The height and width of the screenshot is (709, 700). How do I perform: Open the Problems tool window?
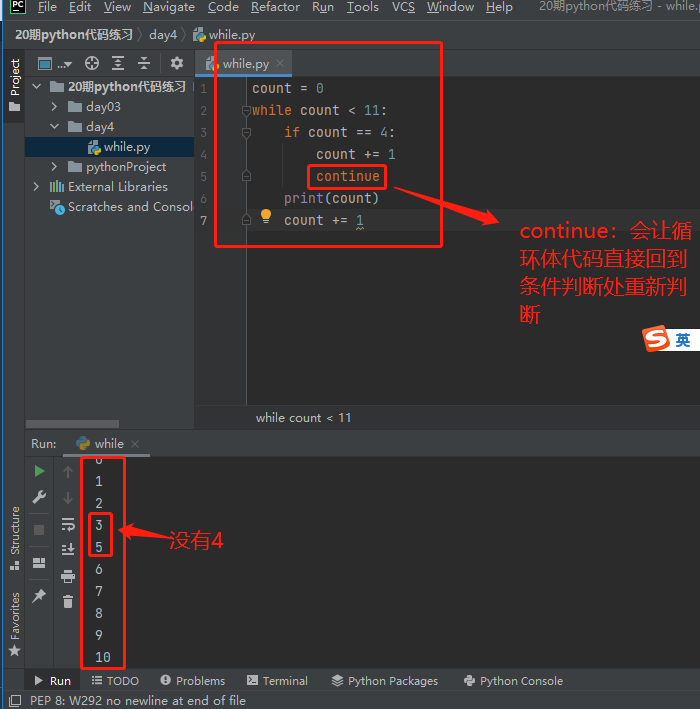click(193, 681)
